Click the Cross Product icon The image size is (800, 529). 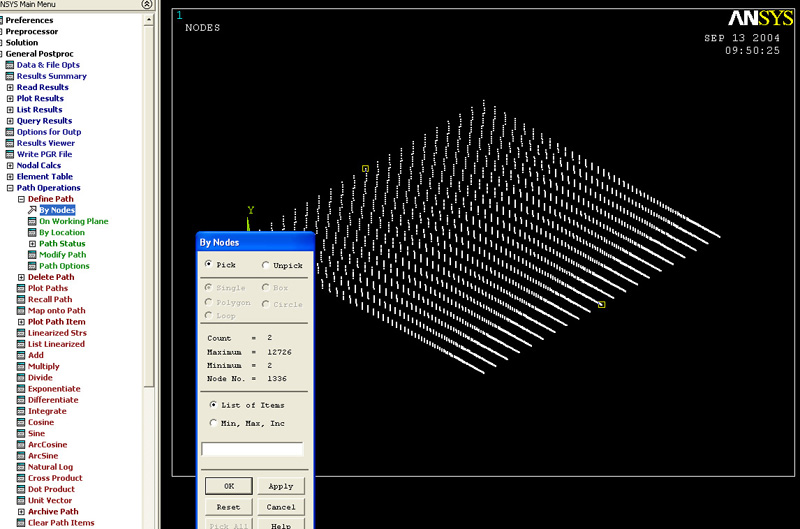click(21, 478)
